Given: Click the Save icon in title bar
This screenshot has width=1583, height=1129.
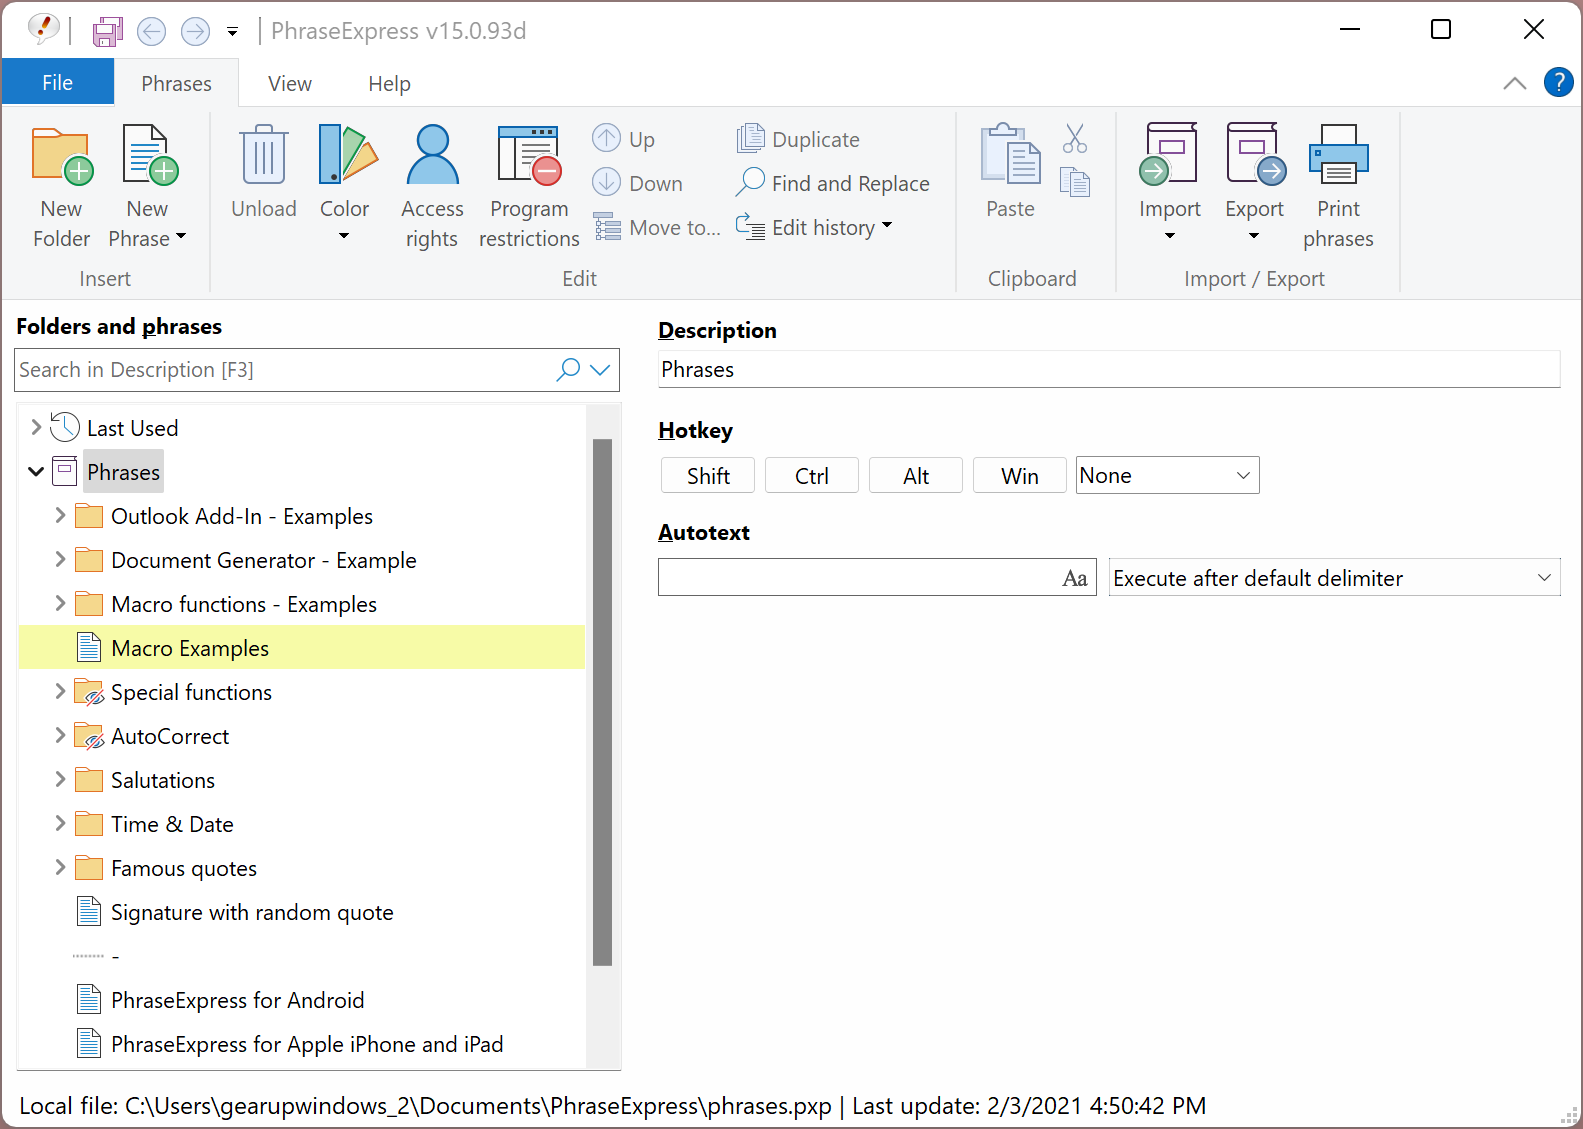Looking at the screenshot, I should (108, 31).
